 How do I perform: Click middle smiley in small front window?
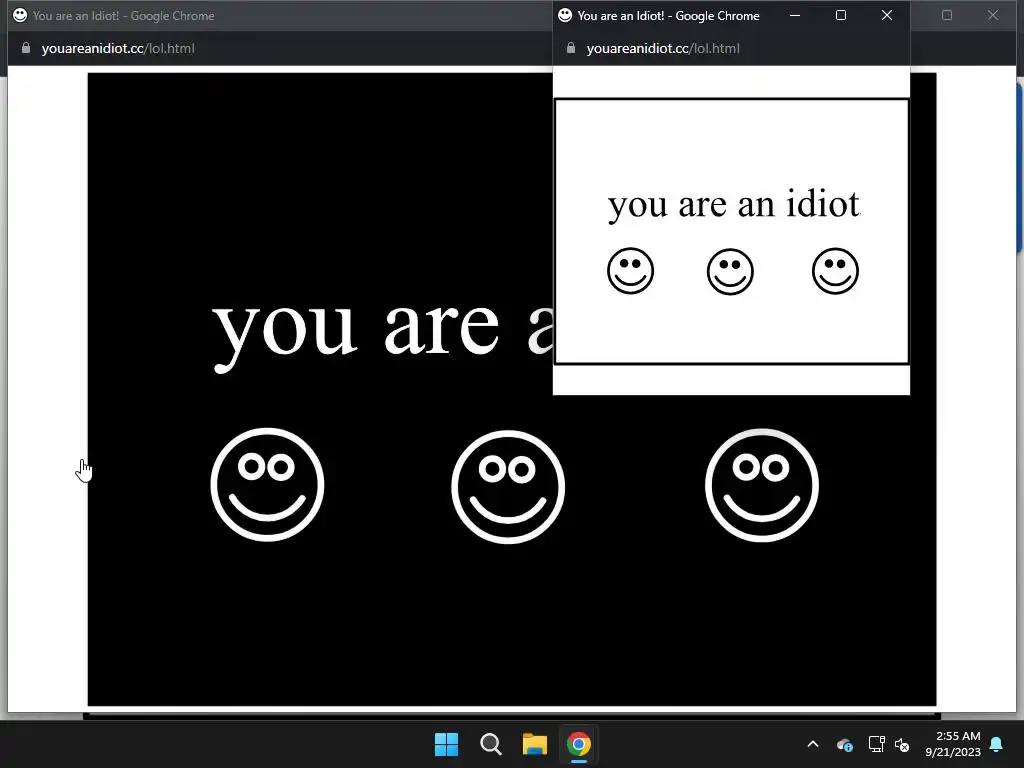pos(730,272)
